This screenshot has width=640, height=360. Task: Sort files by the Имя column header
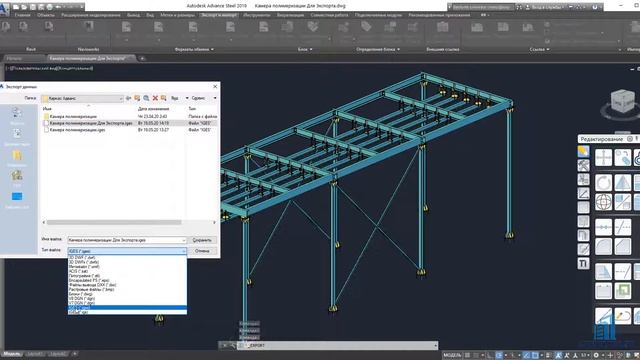pos(47,109)
